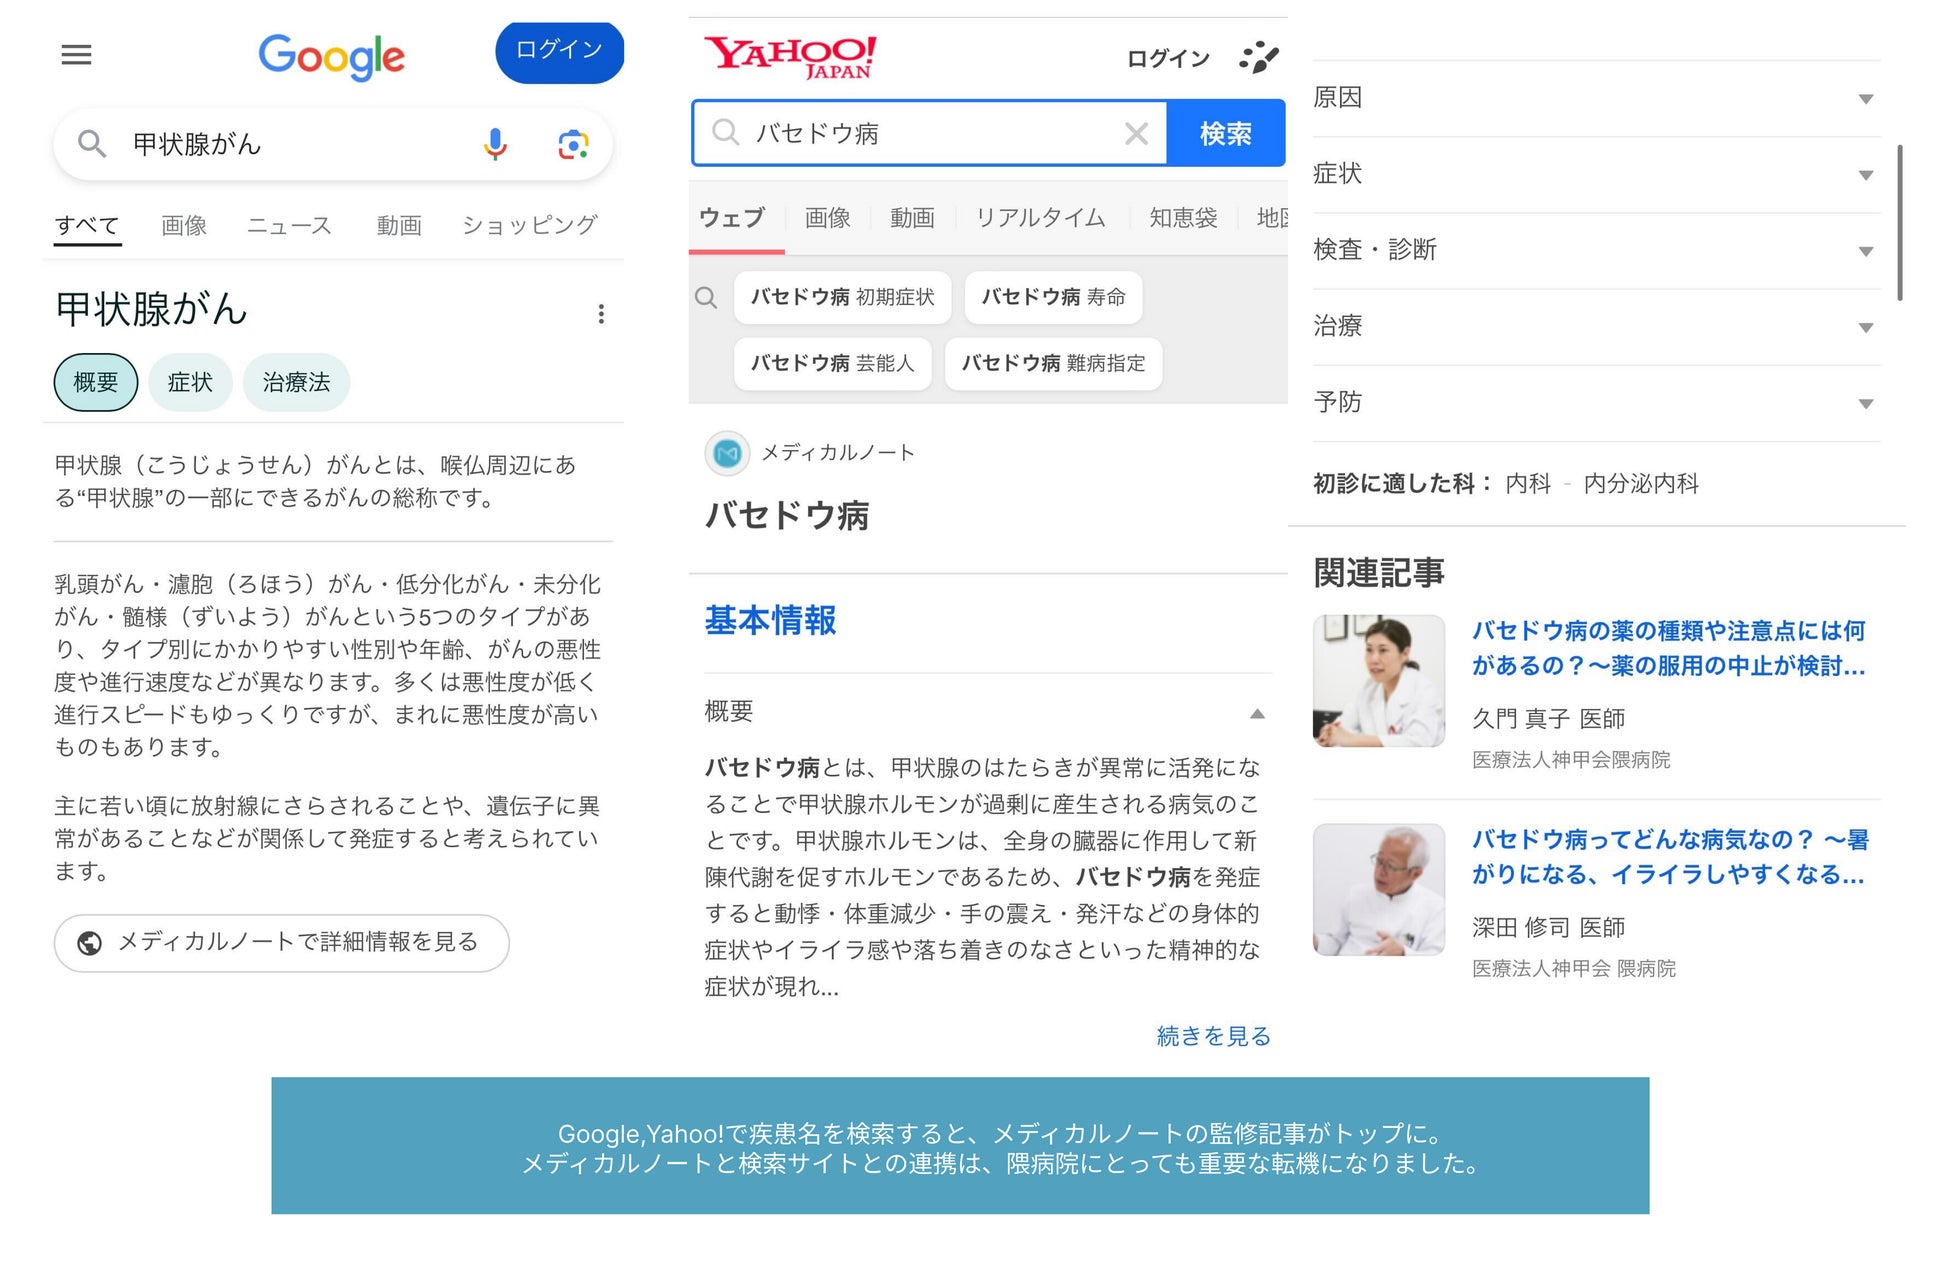Open 久門 真子 doctor article thumbnail
1950x1284 pixels.
click(x=1378, y=681)
